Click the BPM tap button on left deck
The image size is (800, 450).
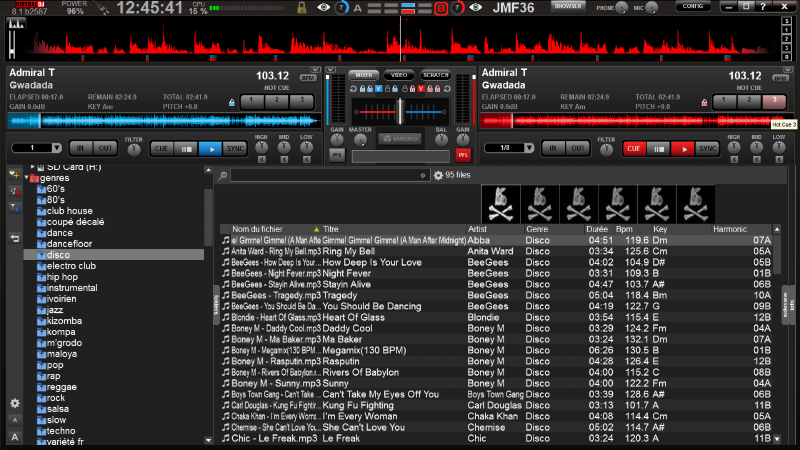pos(307,77)
